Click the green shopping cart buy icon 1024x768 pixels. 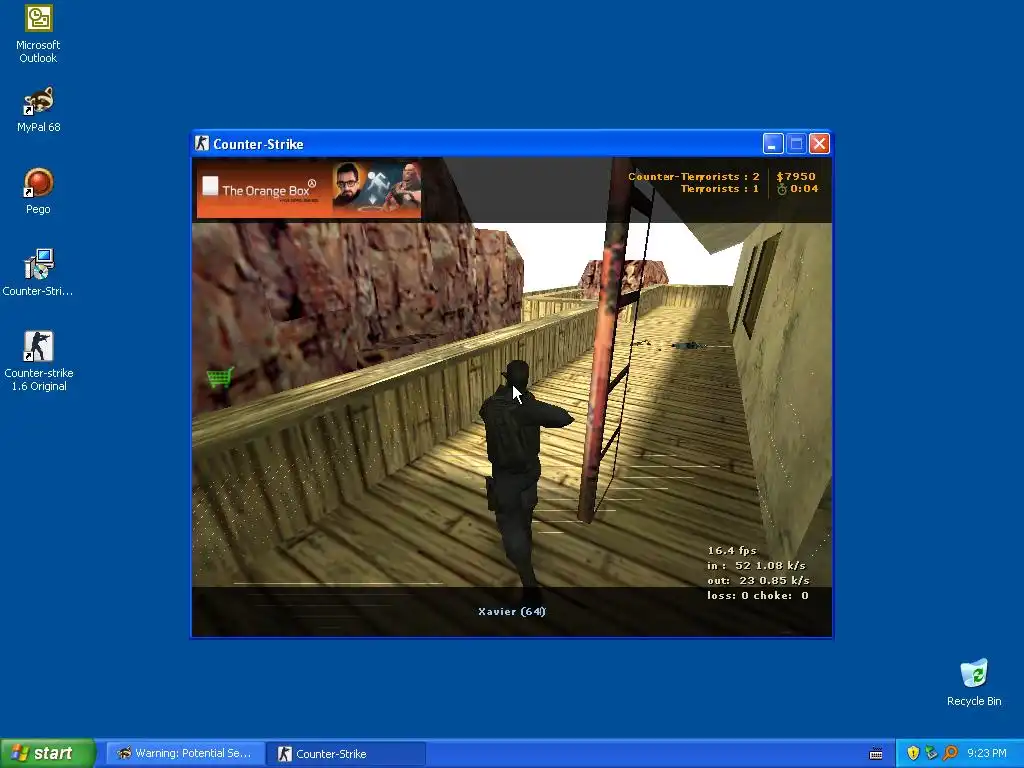tap(220, 377)
